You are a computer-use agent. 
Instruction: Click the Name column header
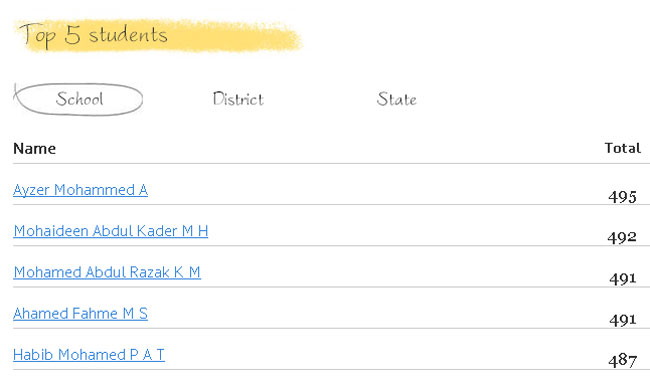[34, 148]
